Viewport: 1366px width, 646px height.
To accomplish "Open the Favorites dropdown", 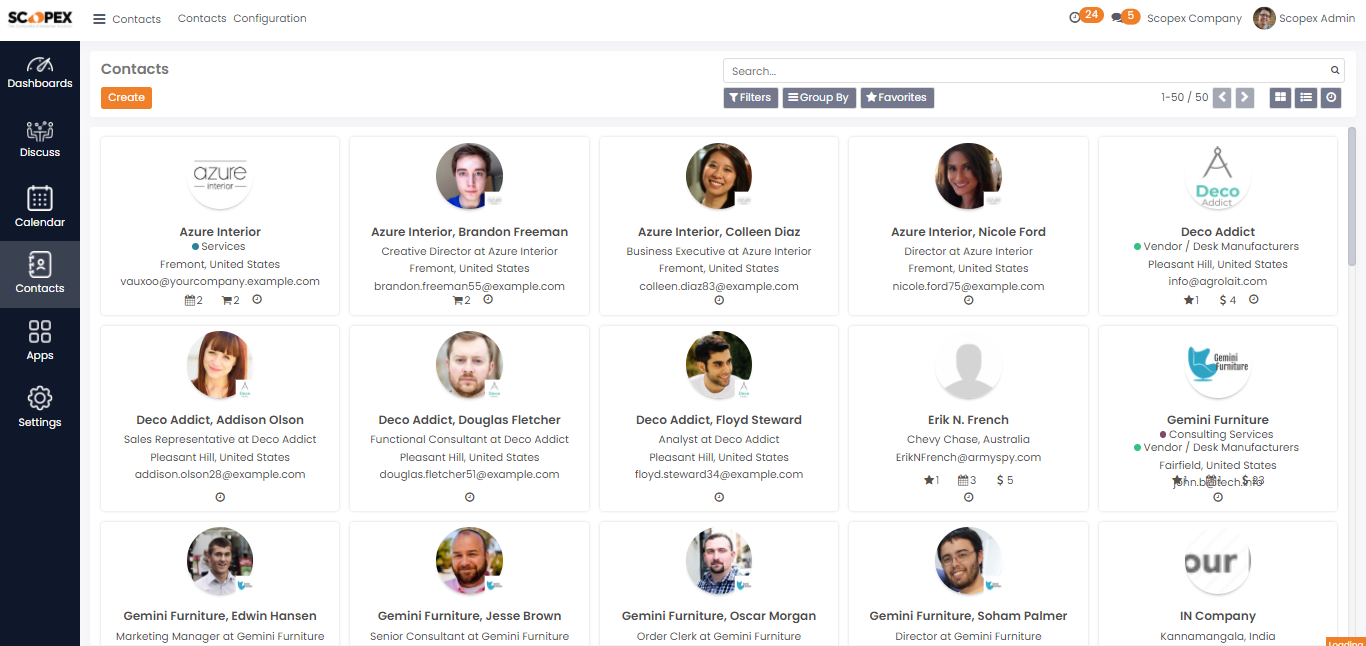I will 897,97.
